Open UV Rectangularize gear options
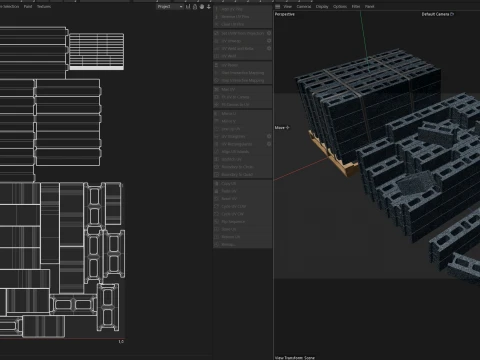The image size is (480, 360). click(x=269, y=144)
